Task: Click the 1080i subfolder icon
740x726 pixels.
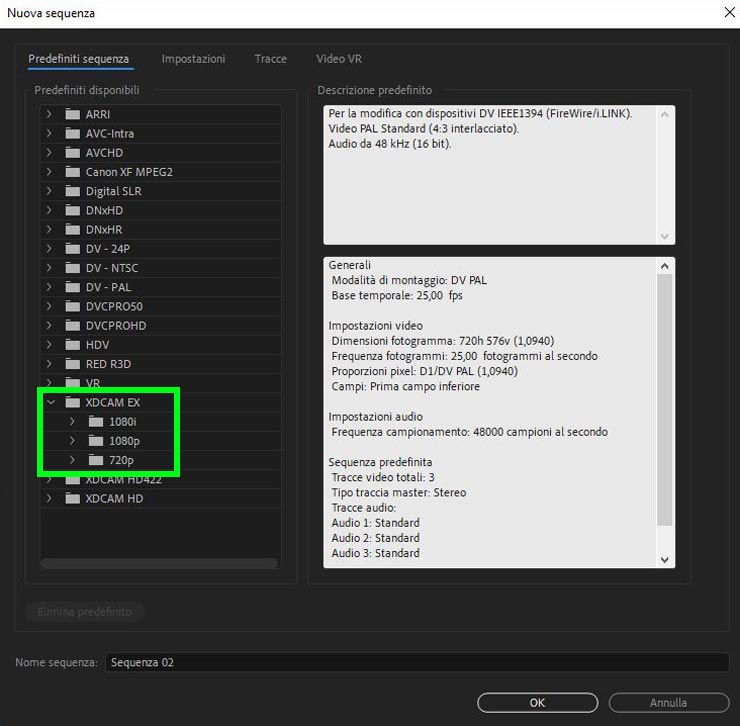Action: pyautogui.click(x=96, y=422)
